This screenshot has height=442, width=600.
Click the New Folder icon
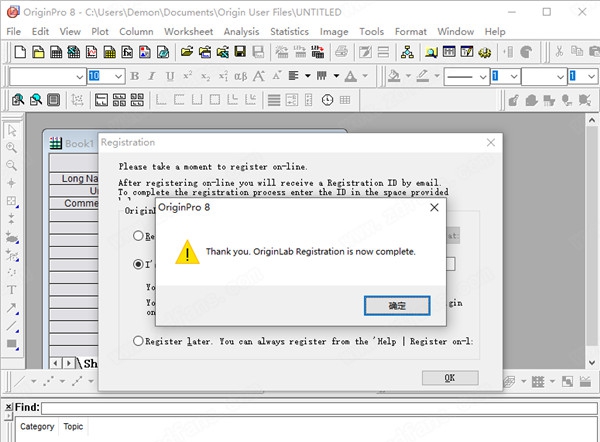(38, 52)
